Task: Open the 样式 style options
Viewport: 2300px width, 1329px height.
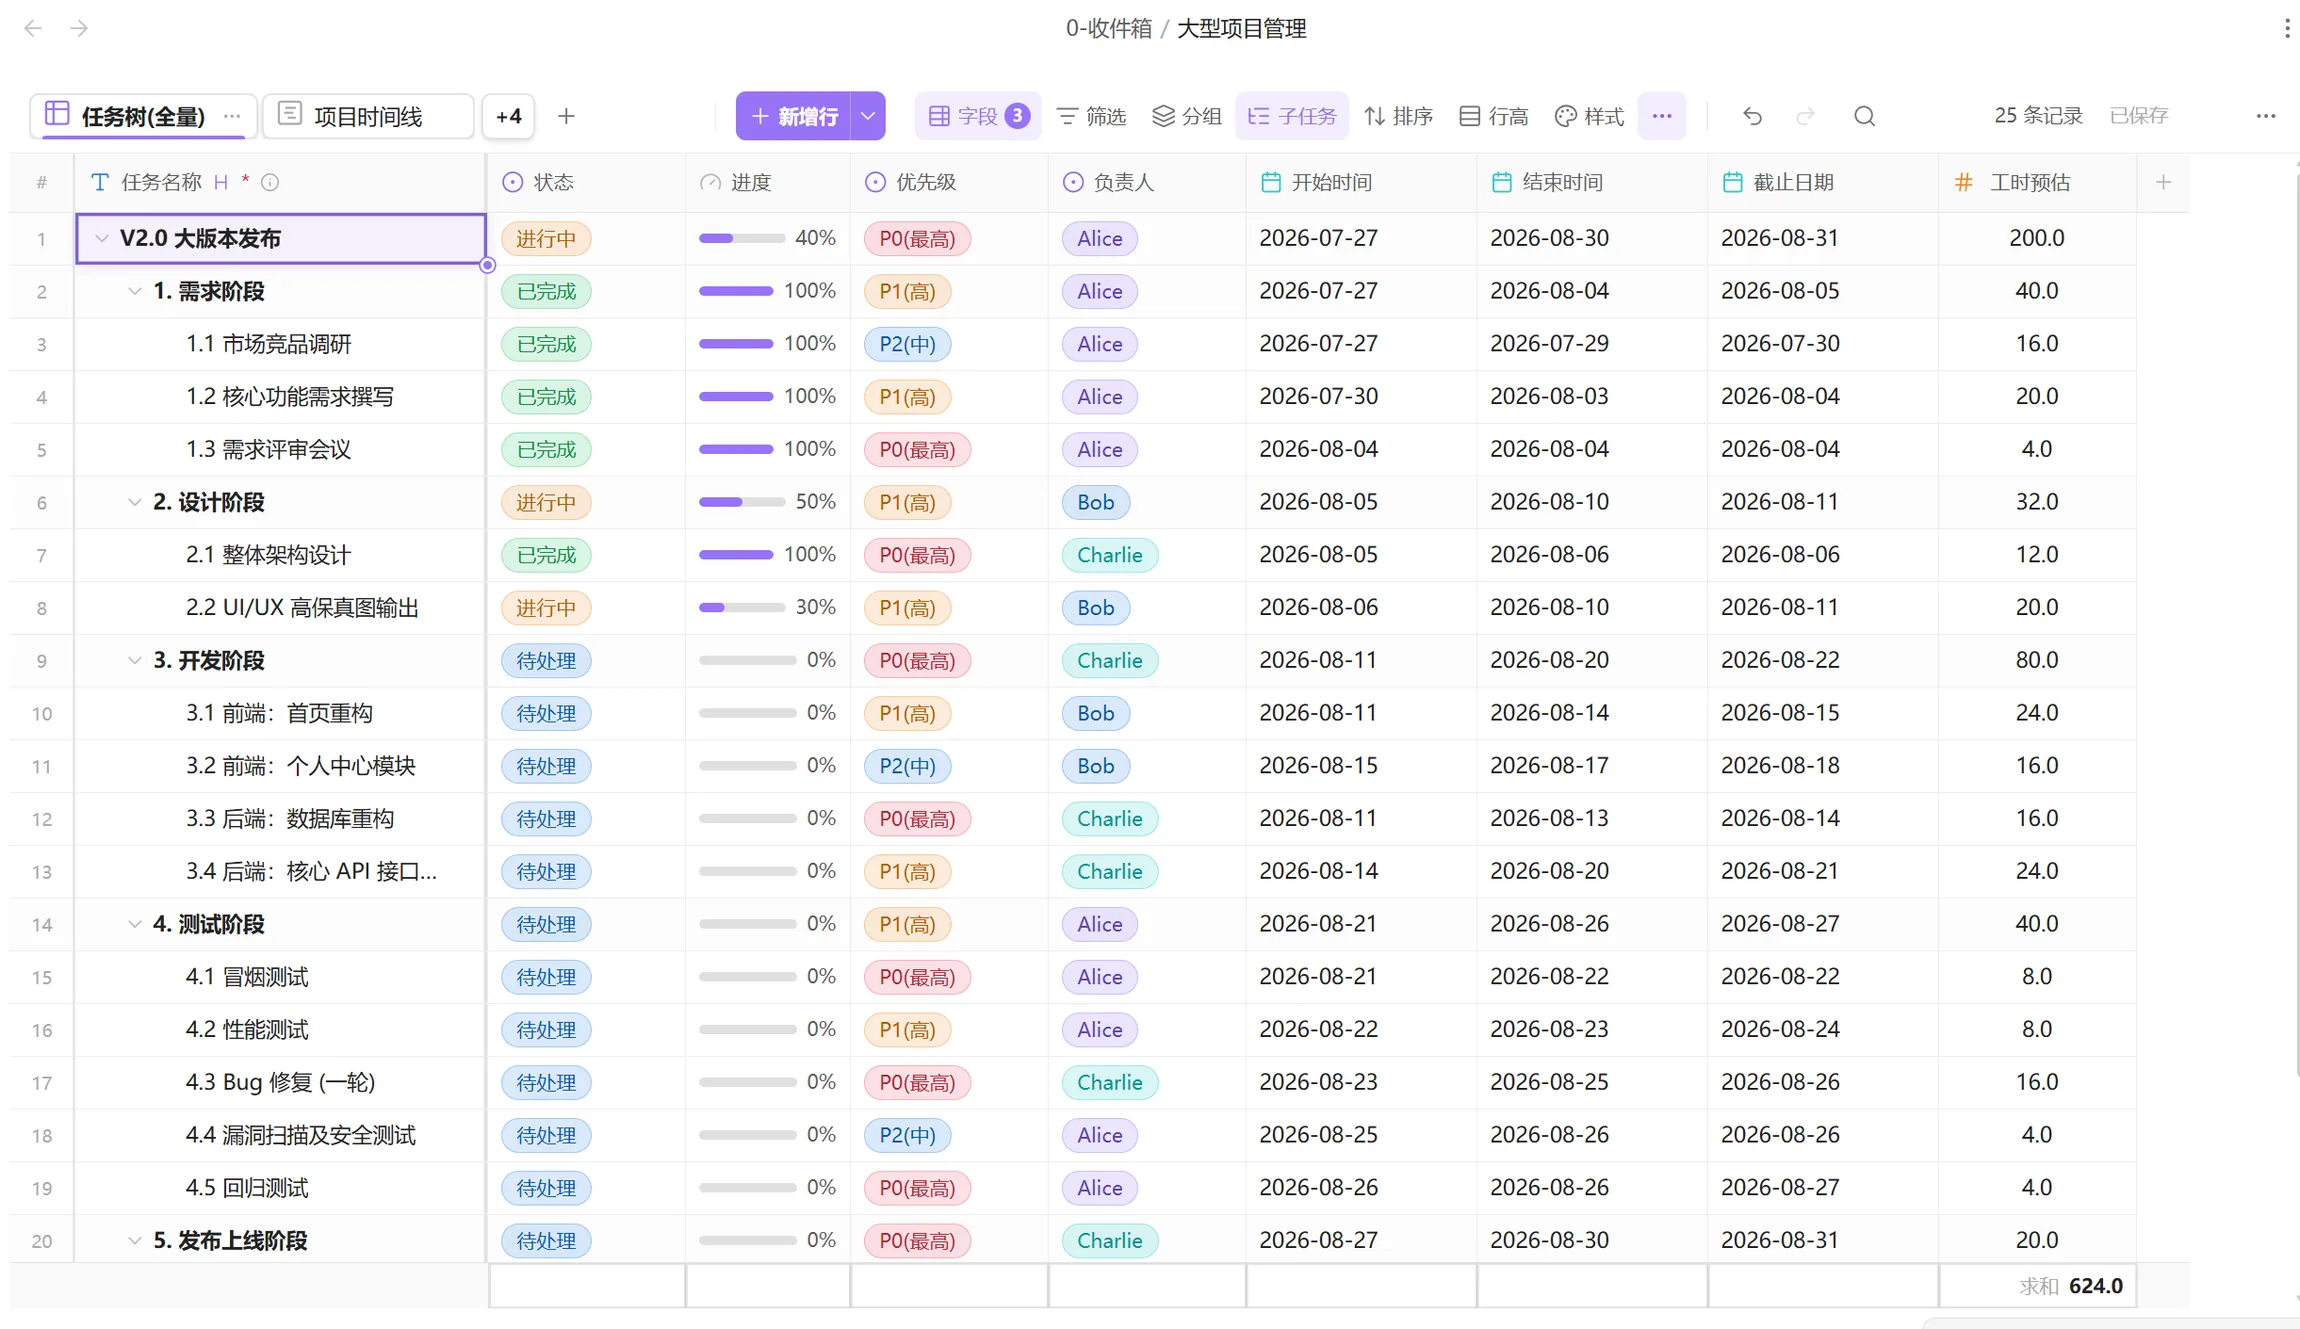Action: click(1589, 116)
